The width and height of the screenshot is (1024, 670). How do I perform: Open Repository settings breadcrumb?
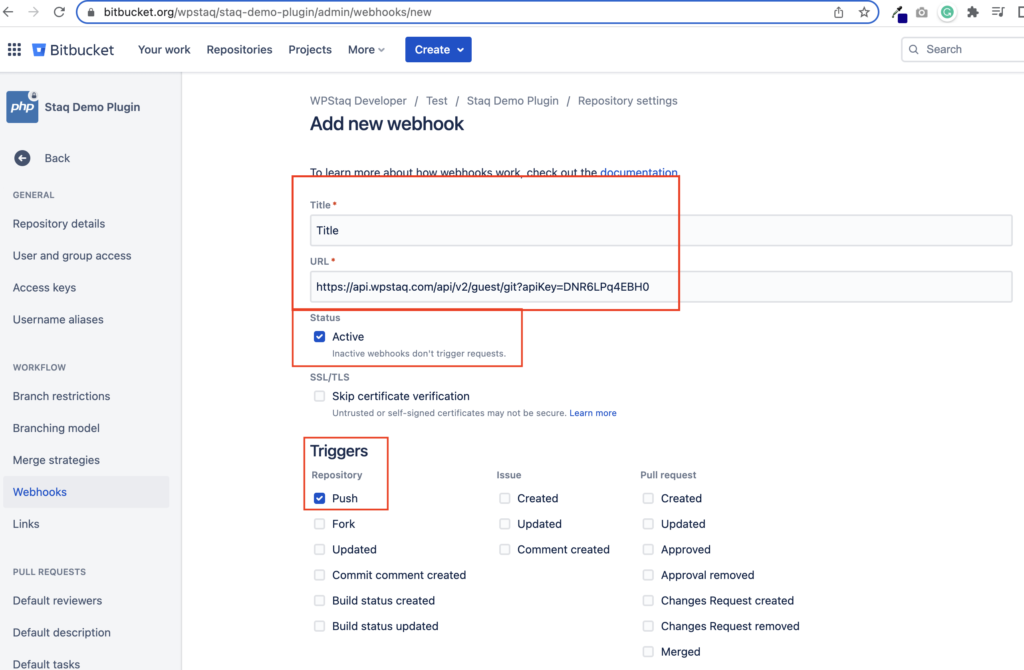coord(628,101)
